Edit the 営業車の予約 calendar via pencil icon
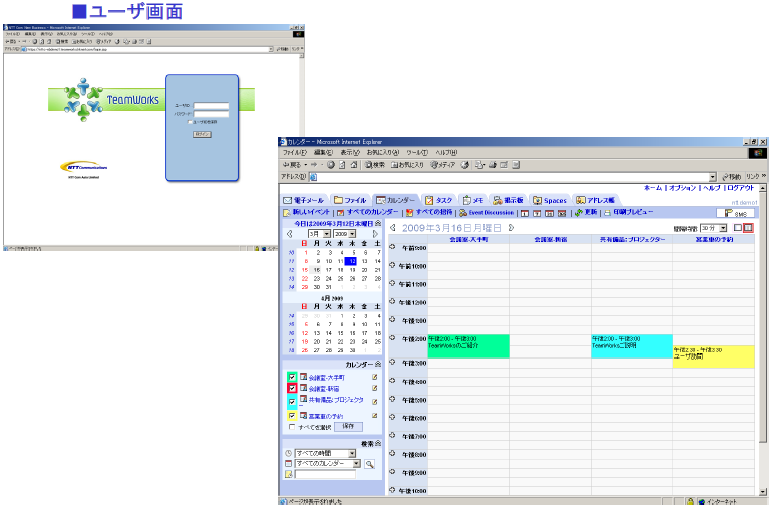 pos(375,416)
